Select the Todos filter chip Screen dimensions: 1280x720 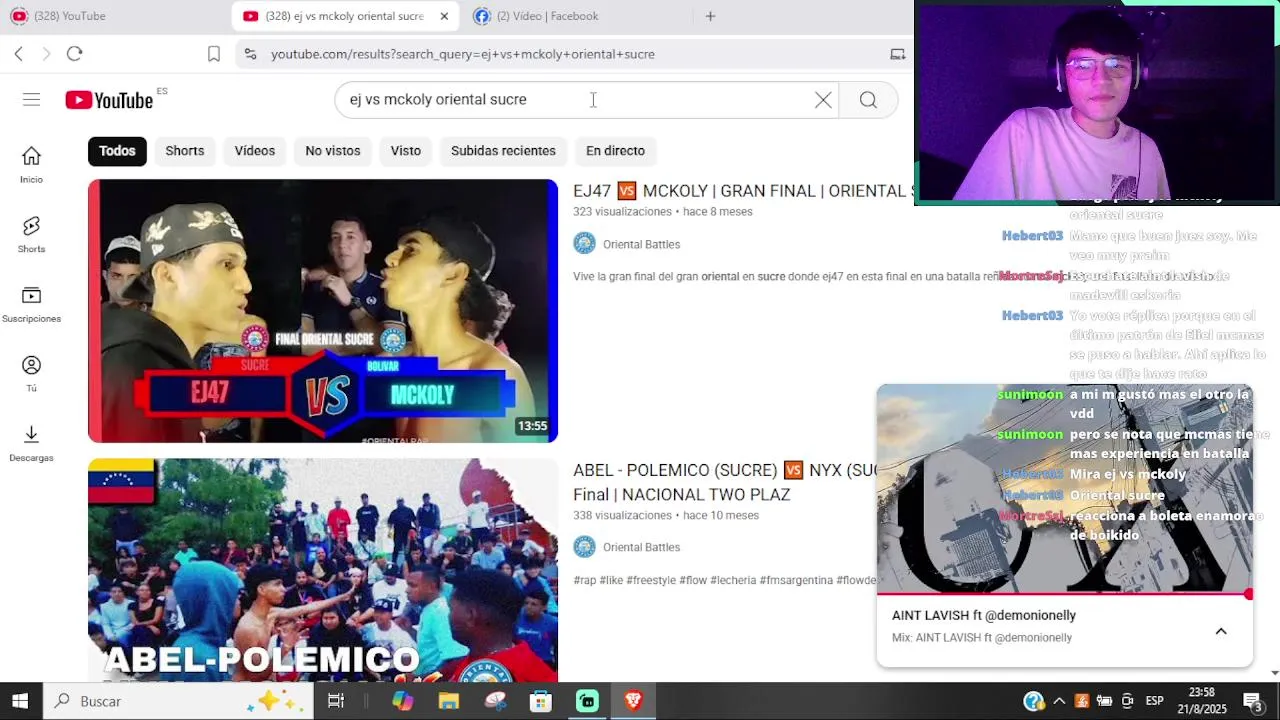[117, 151]
